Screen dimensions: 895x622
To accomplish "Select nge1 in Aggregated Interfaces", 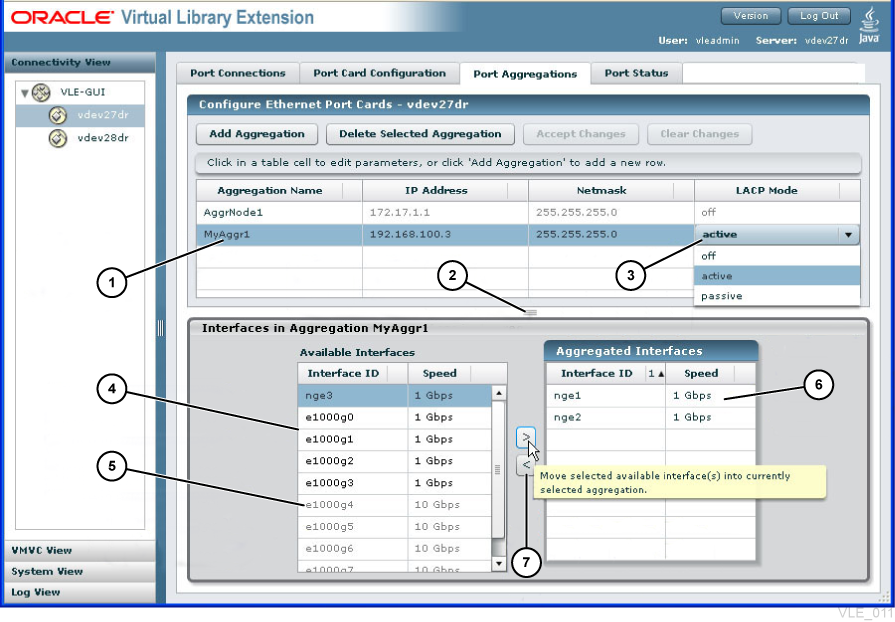I will [651, 395].
